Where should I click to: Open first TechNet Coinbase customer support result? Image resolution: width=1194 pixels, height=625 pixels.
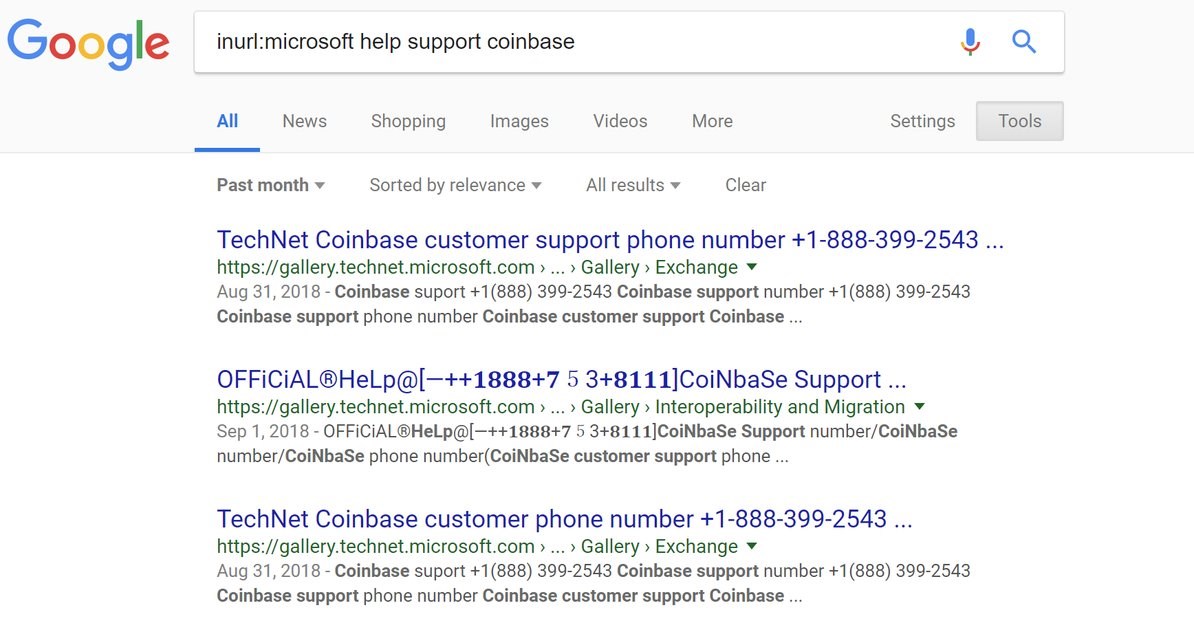point(610,240)
